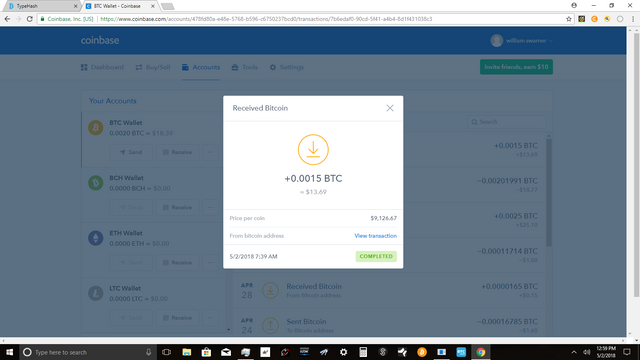The height and width of the screenshot is (360, 640).
Task: Click Receive under BTC Wallet
Action: click(178, 152)
